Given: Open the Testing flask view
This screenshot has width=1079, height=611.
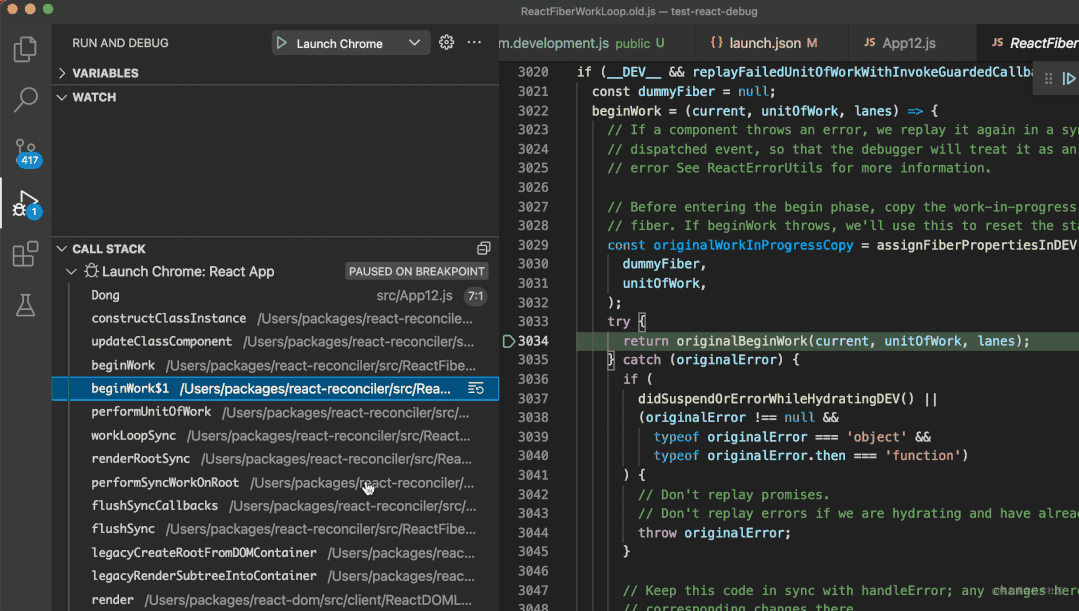Looking at the screenshot, I should tap(25, 305).
